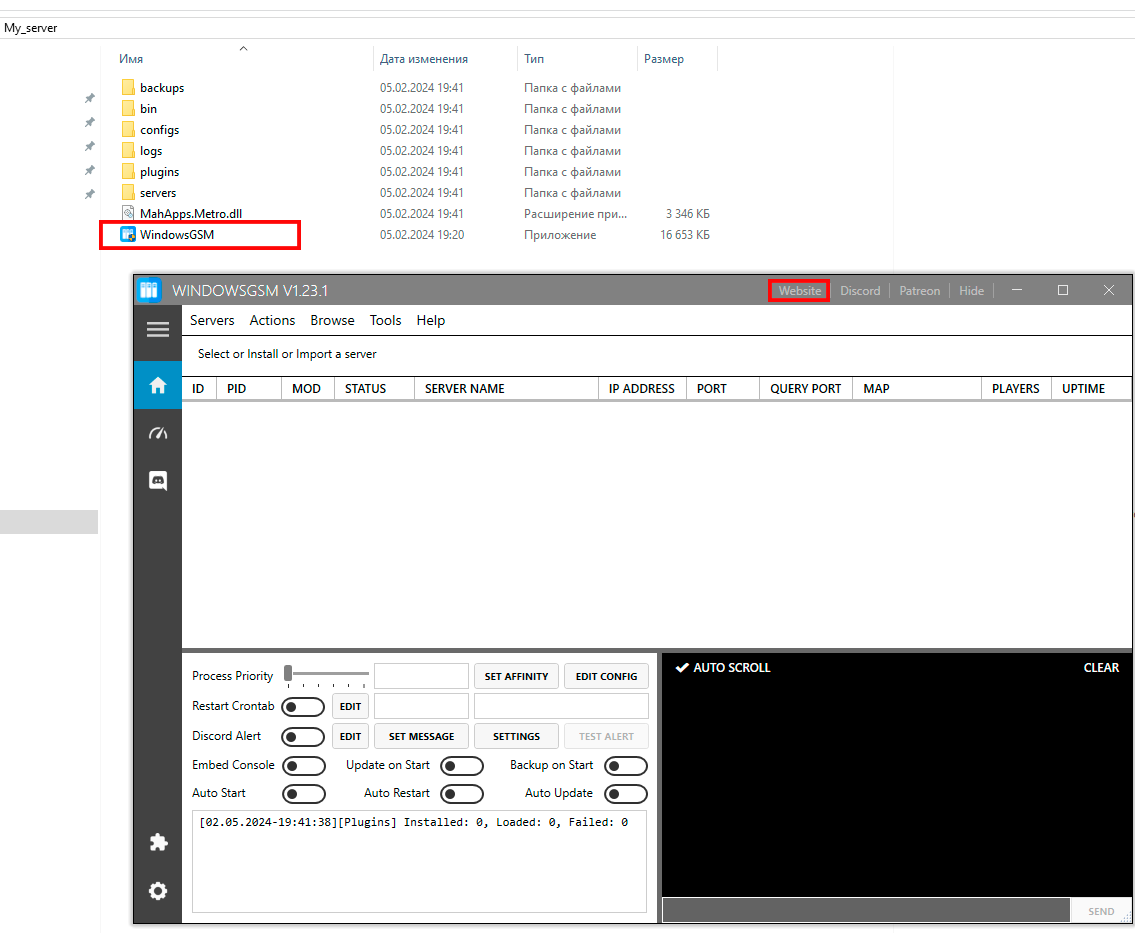Click the Website link in title bar

click(800, 290)
